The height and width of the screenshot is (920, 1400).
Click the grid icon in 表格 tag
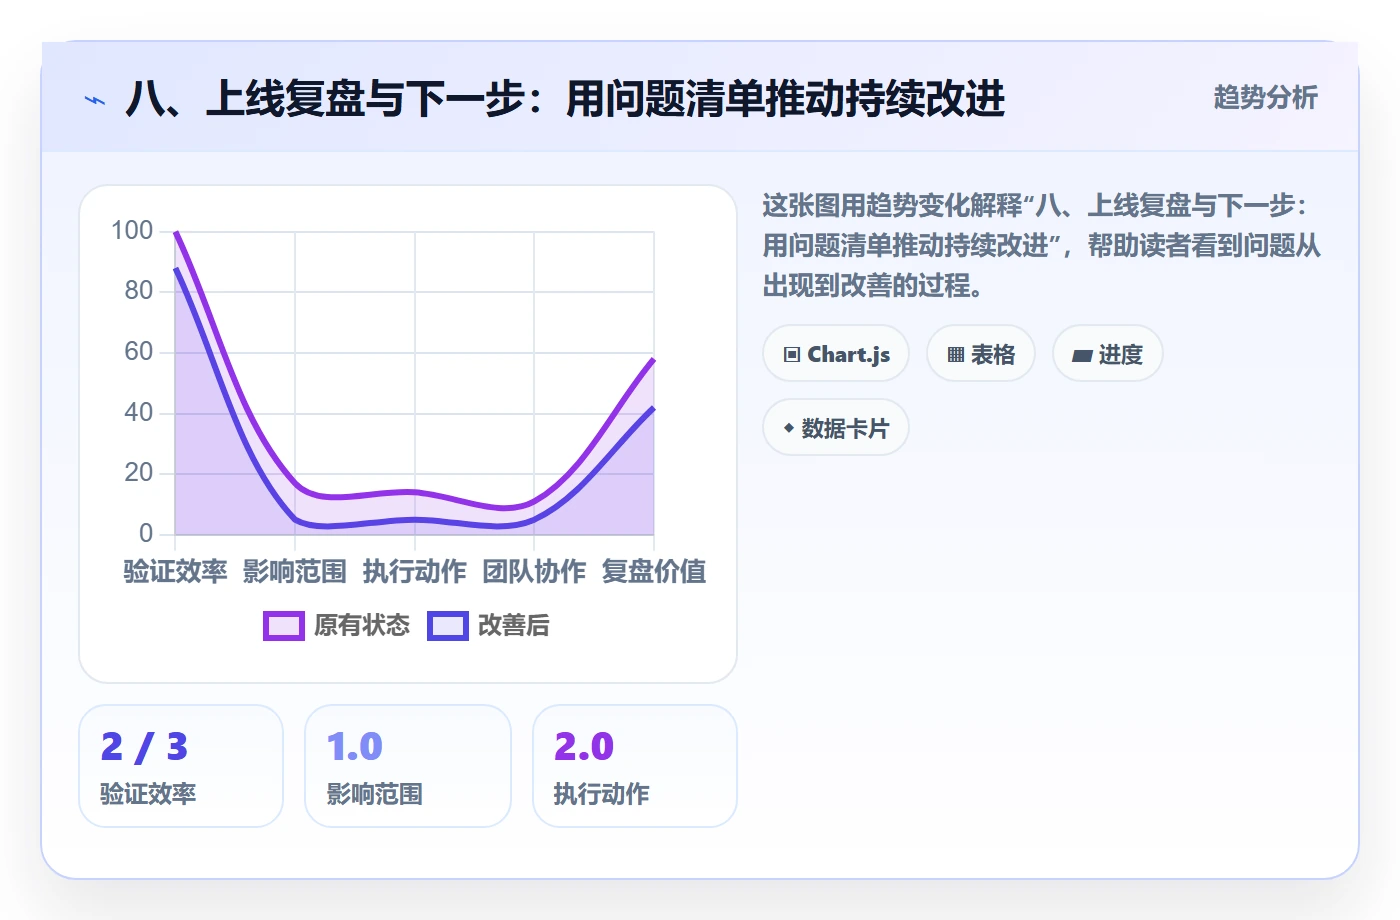956,355
